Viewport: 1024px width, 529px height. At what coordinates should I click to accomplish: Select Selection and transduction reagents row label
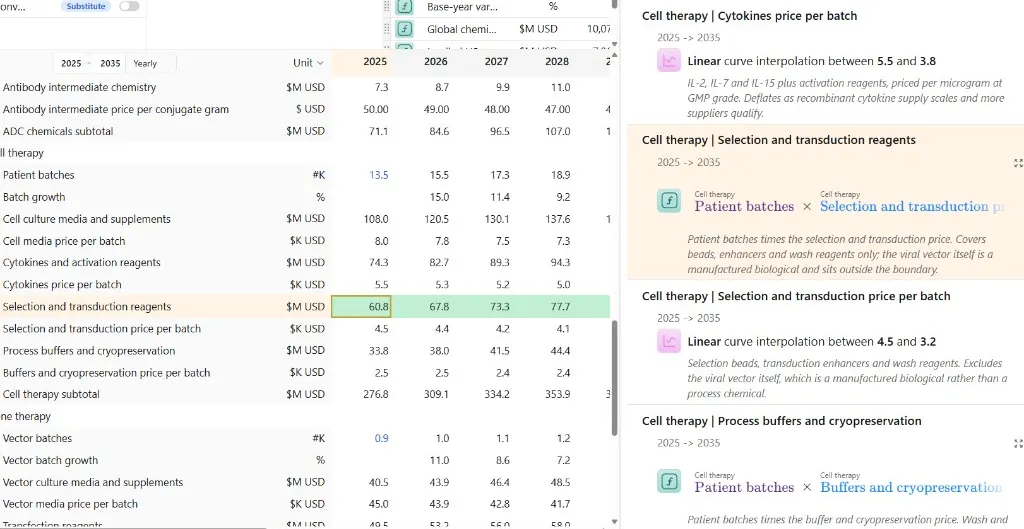[87, 307]
